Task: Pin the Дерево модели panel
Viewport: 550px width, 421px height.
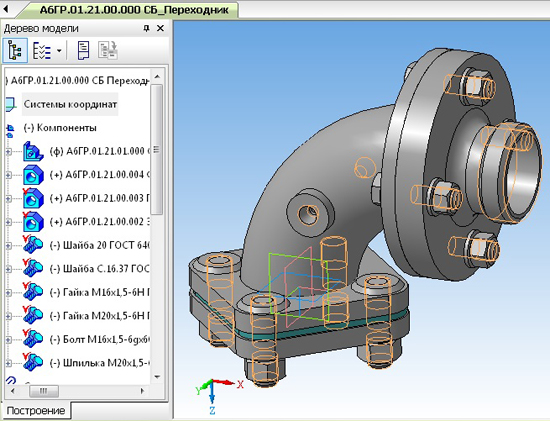Action: point(147,28)
